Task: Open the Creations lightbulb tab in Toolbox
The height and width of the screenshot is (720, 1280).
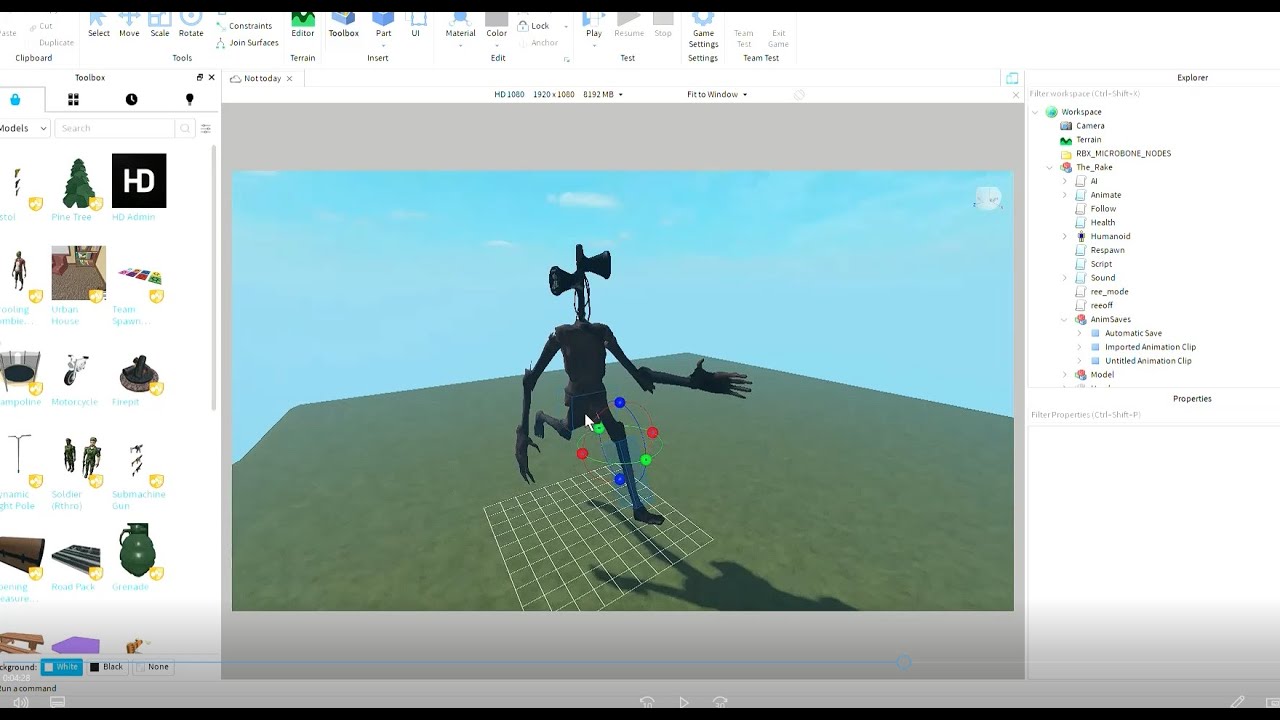Action: tap(189, 99)
